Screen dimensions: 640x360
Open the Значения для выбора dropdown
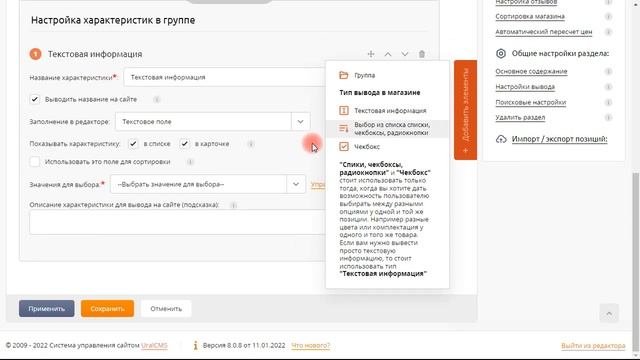(208, 184)
